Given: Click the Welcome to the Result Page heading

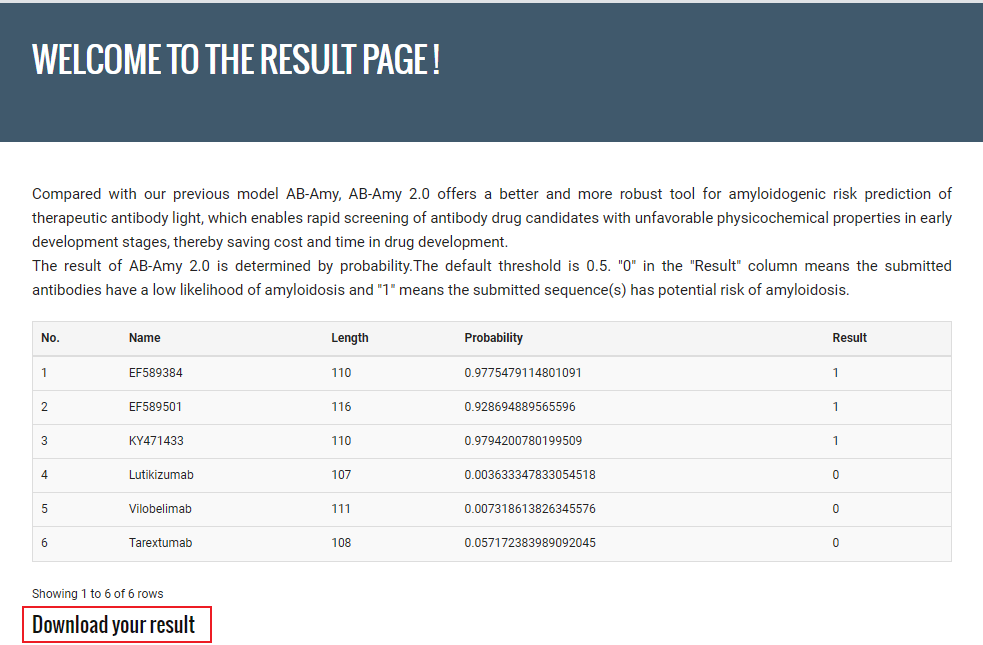Looking at the screenshot, I should (236, 60).
